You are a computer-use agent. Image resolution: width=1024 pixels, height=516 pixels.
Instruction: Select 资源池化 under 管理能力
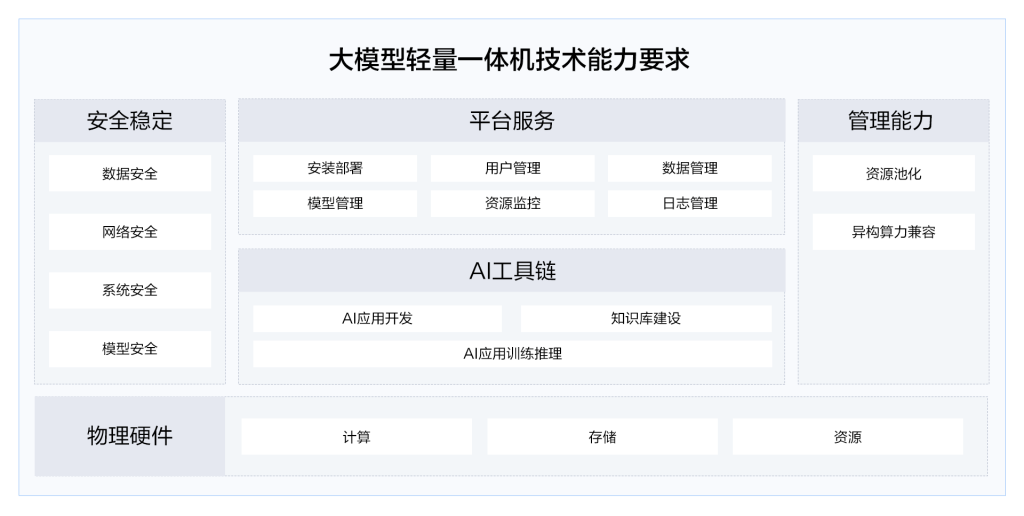pos(893,173)
